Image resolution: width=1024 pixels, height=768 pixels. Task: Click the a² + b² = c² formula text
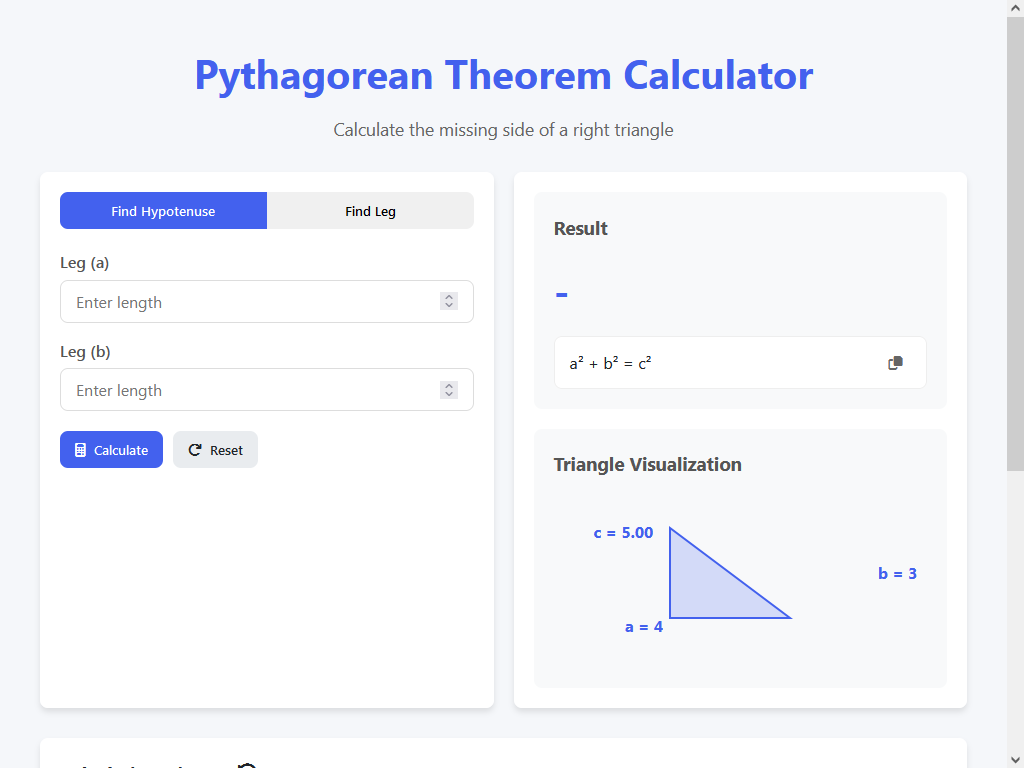click(611, 363)
